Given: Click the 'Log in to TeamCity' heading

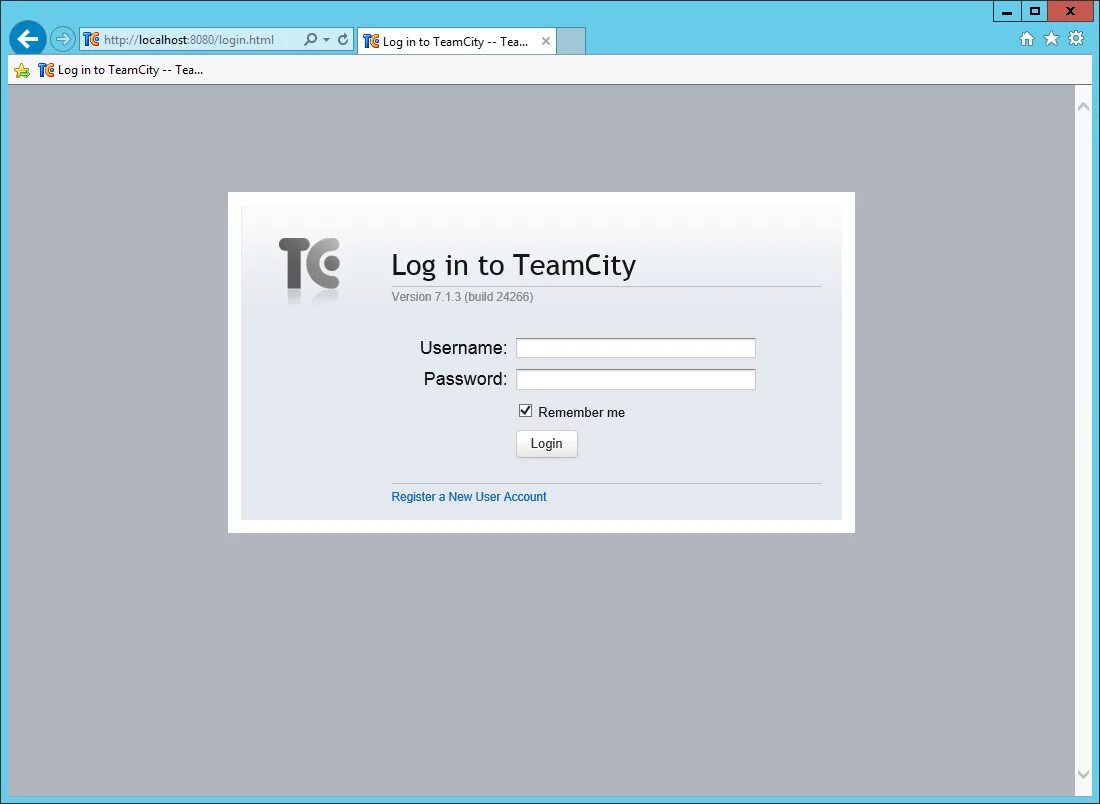Looking at the screenshot, I should [514, 265].
